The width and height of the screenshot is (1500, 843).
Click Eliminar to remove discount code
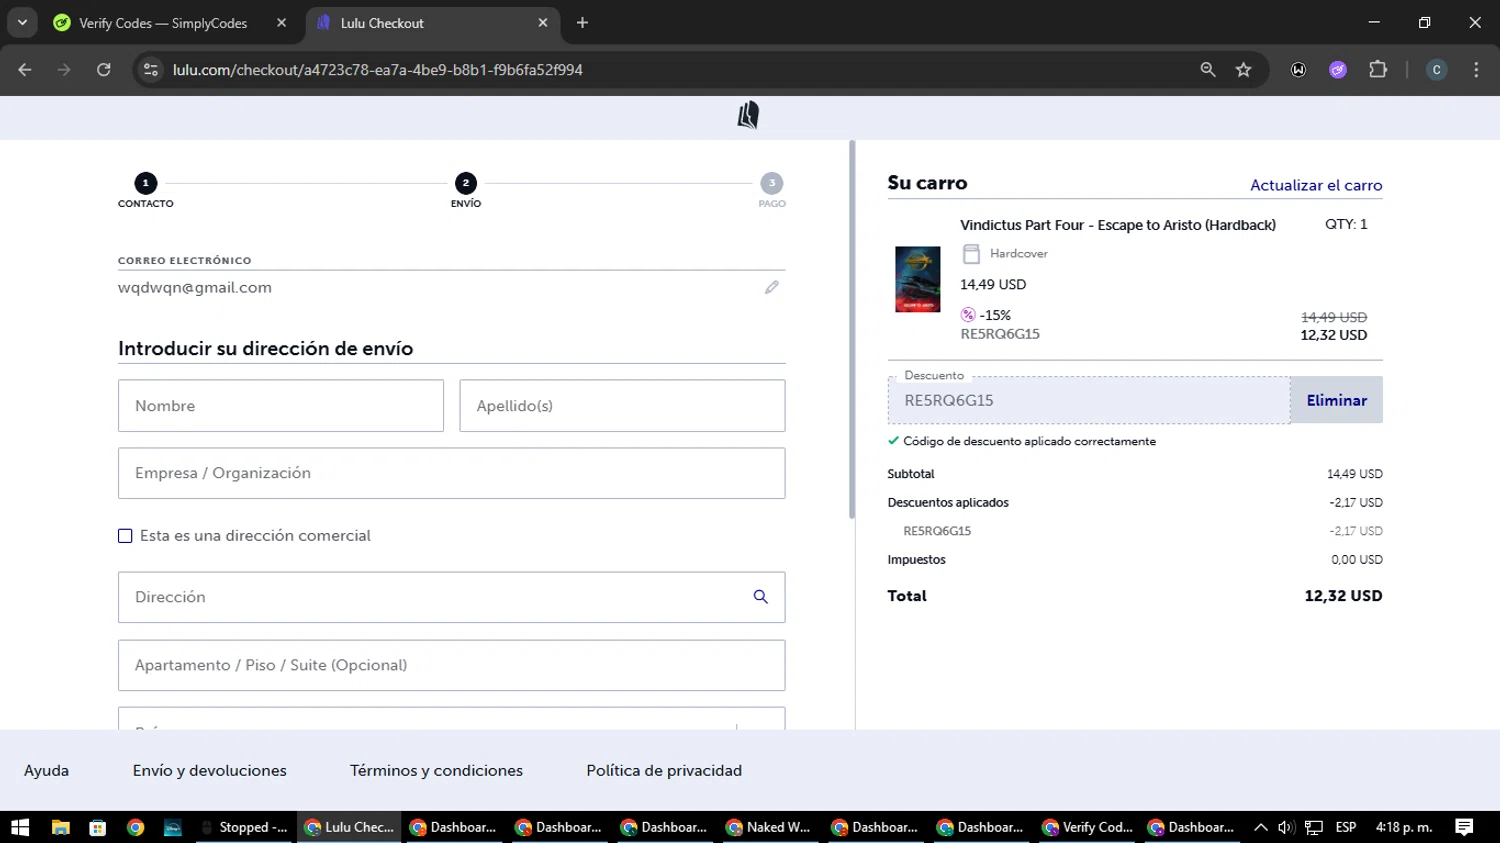(1336, 400)
